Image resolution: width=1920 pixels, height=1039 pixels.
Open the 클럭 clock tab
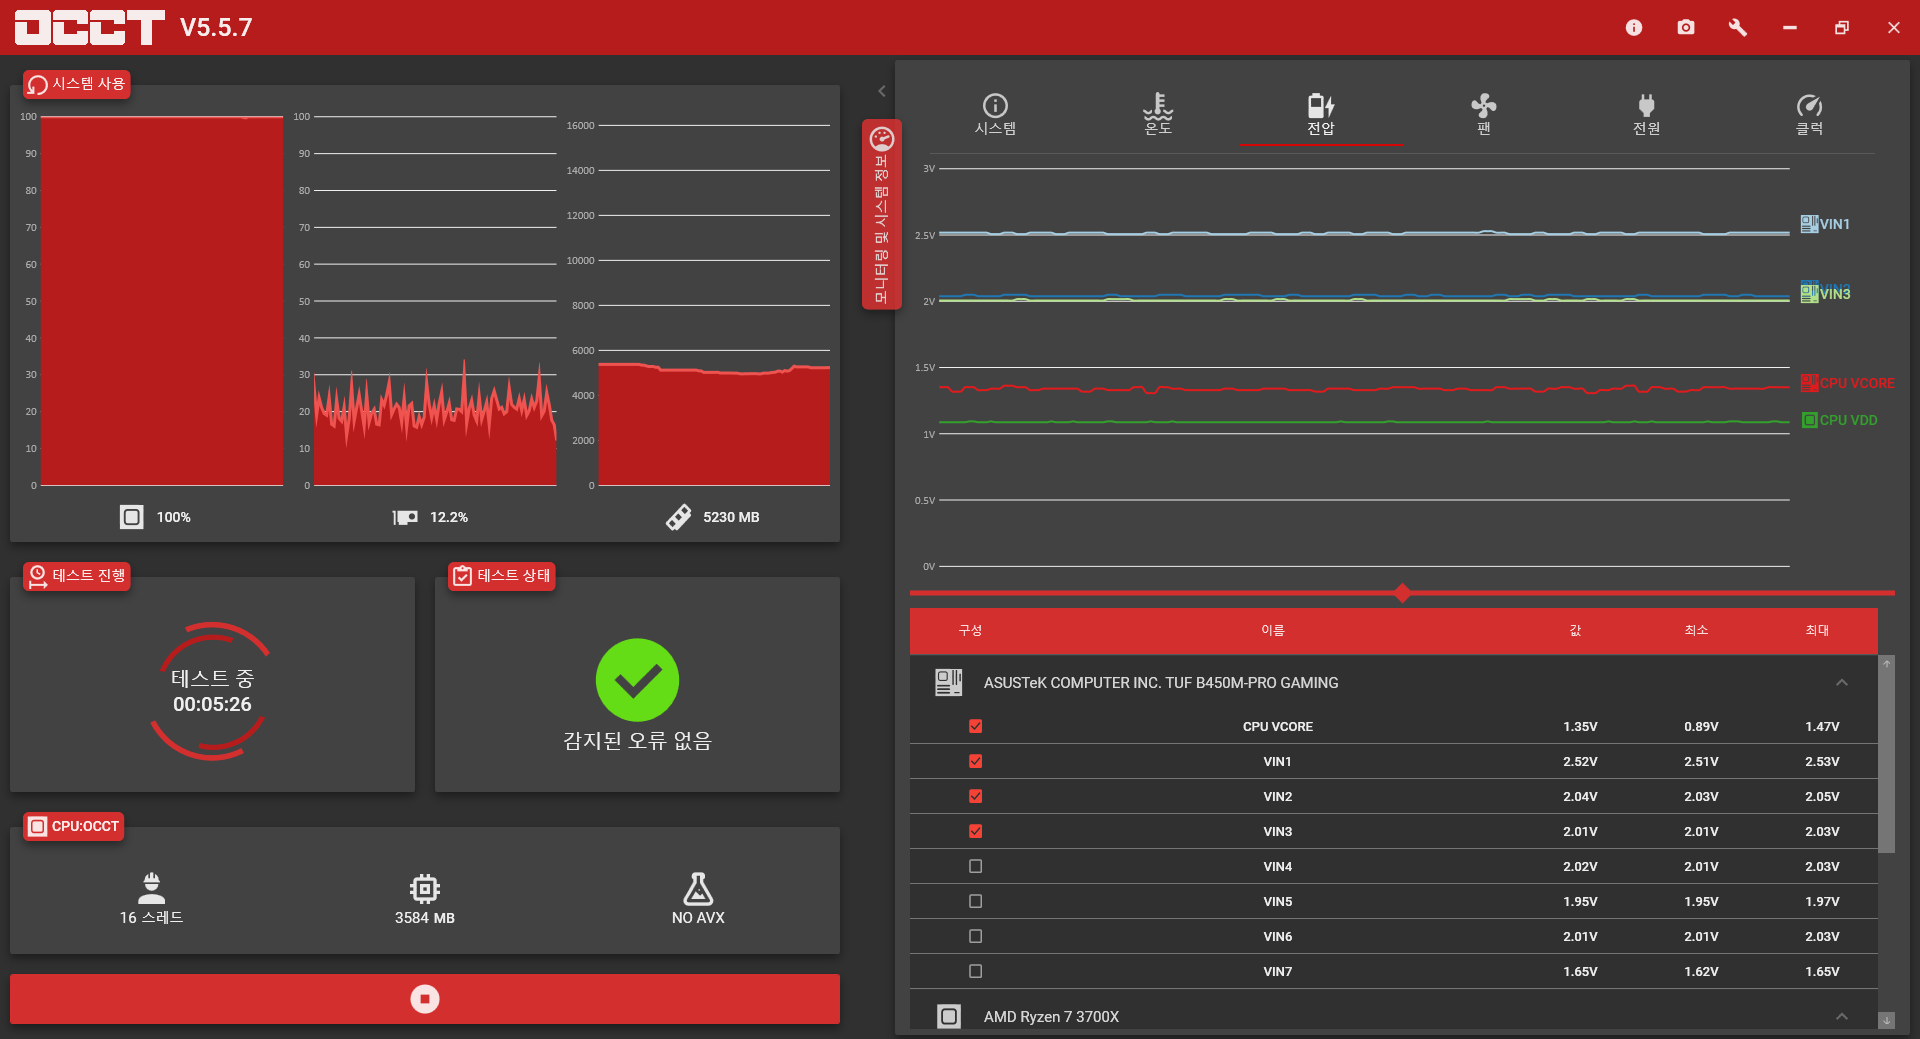[1810, 115]
